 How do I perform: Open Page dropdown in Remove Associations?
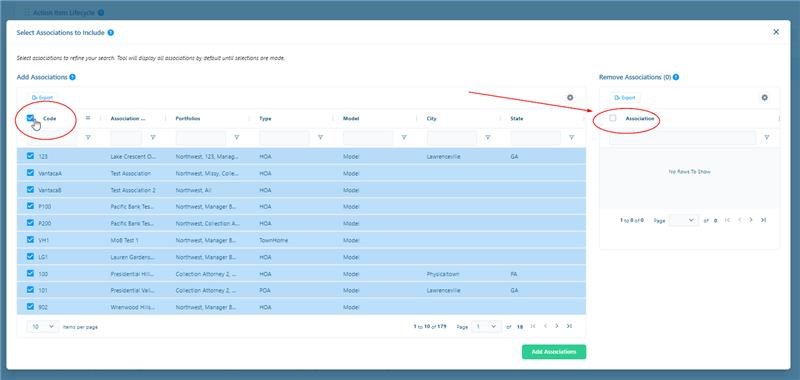[x=684, y=220]
